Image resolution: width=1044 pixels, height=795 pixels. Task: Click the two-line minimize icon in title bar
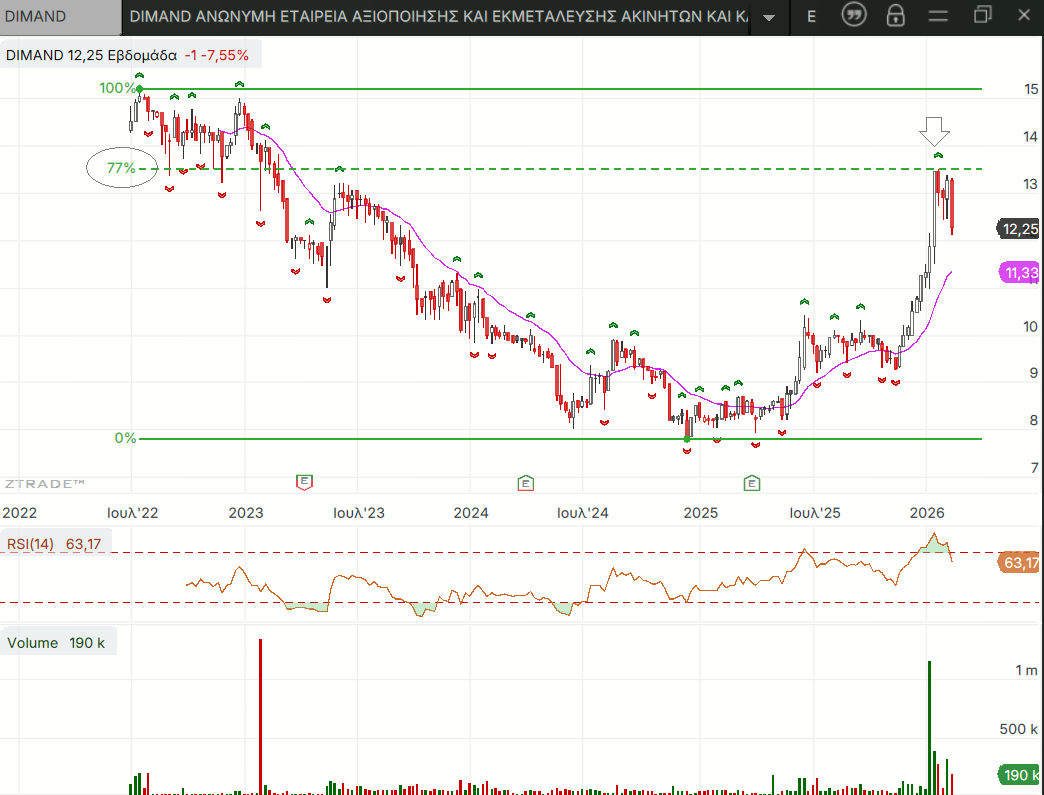click(x=938, y=15)
